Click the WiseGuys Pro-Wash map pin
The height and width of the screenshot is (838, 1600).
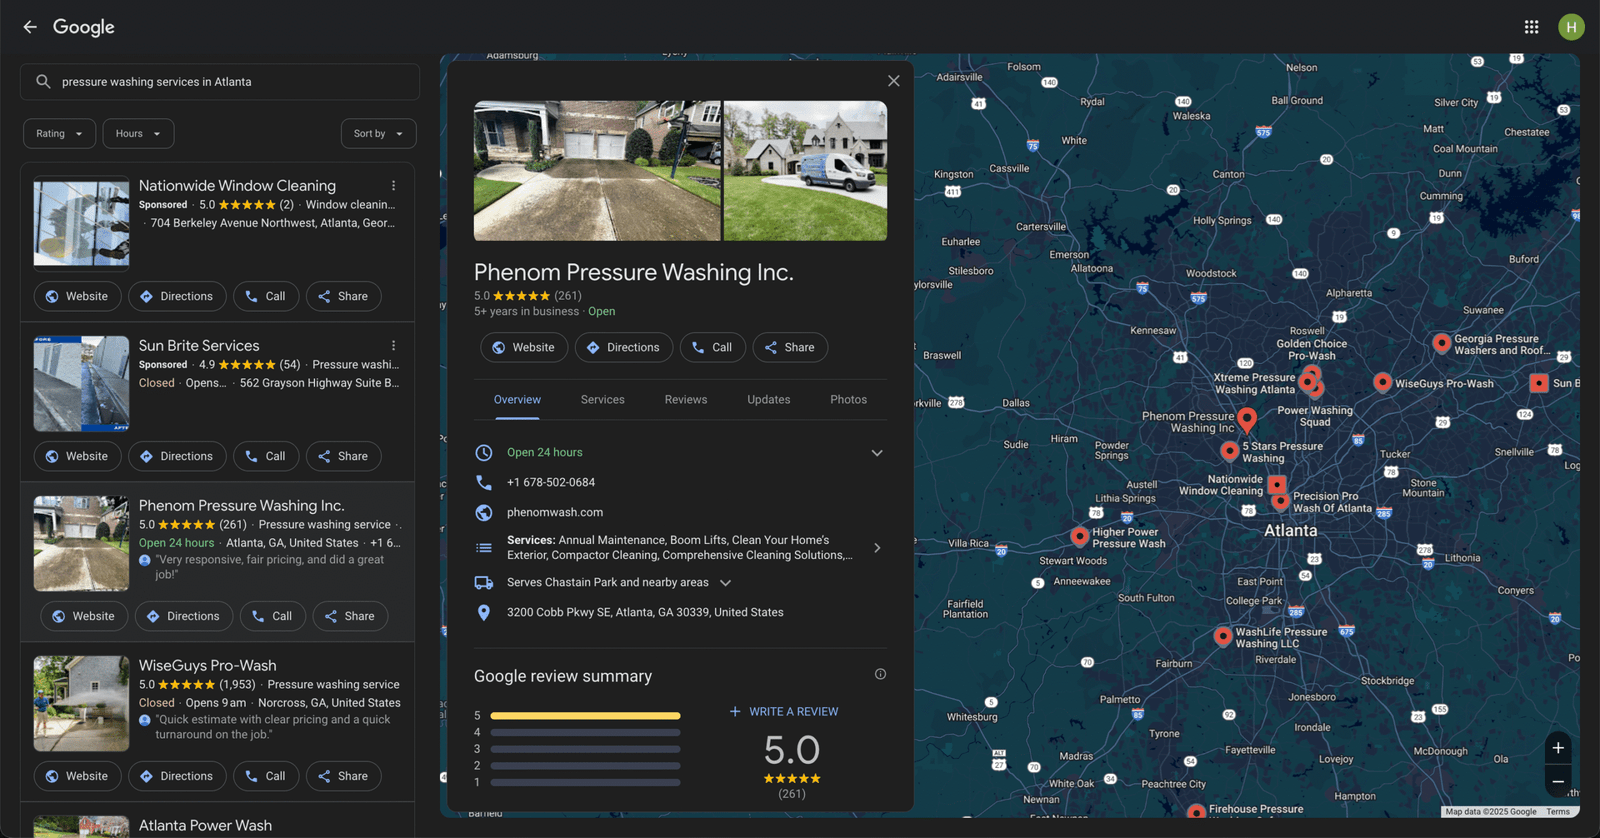coord(1382,382)
